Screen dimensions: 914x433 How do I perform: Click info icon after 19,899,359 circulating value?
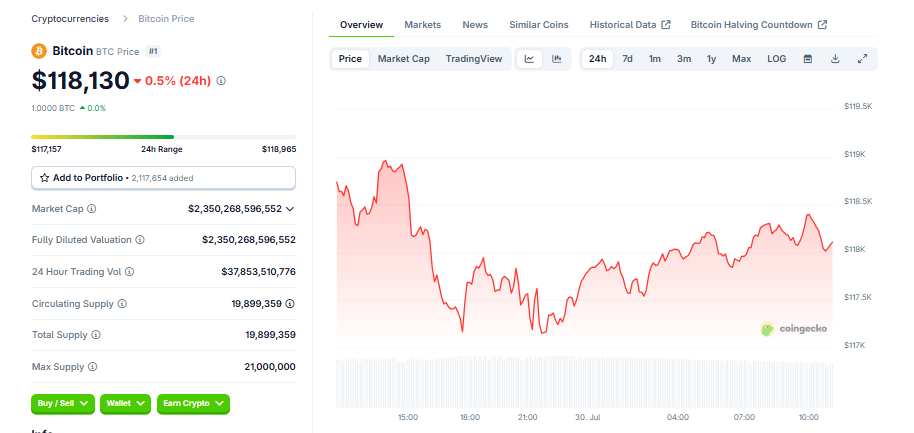[290, 304]
